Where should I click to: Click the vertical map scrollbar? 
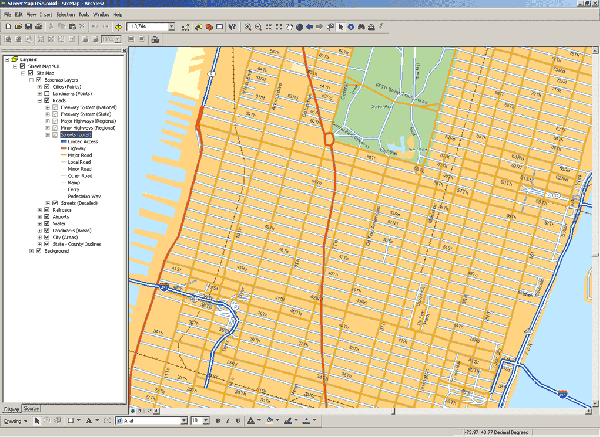click(595, 227)
